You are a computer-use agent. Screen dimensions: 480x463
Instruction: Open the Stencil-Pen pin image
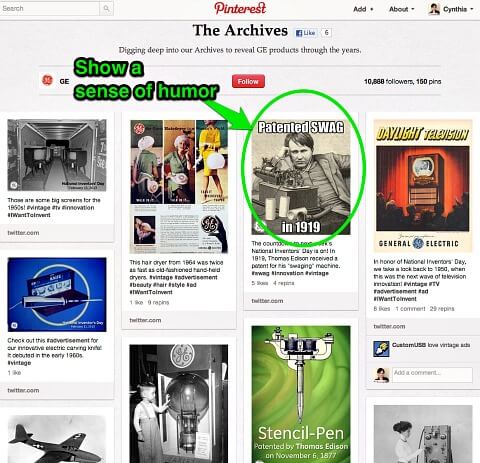coord(301,394)
